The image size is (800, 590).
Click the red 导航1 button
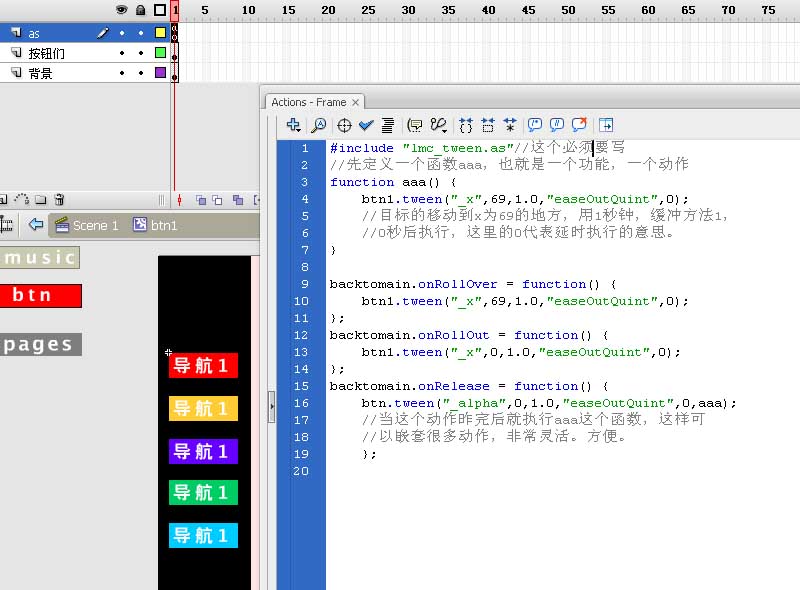pos(203,365)
